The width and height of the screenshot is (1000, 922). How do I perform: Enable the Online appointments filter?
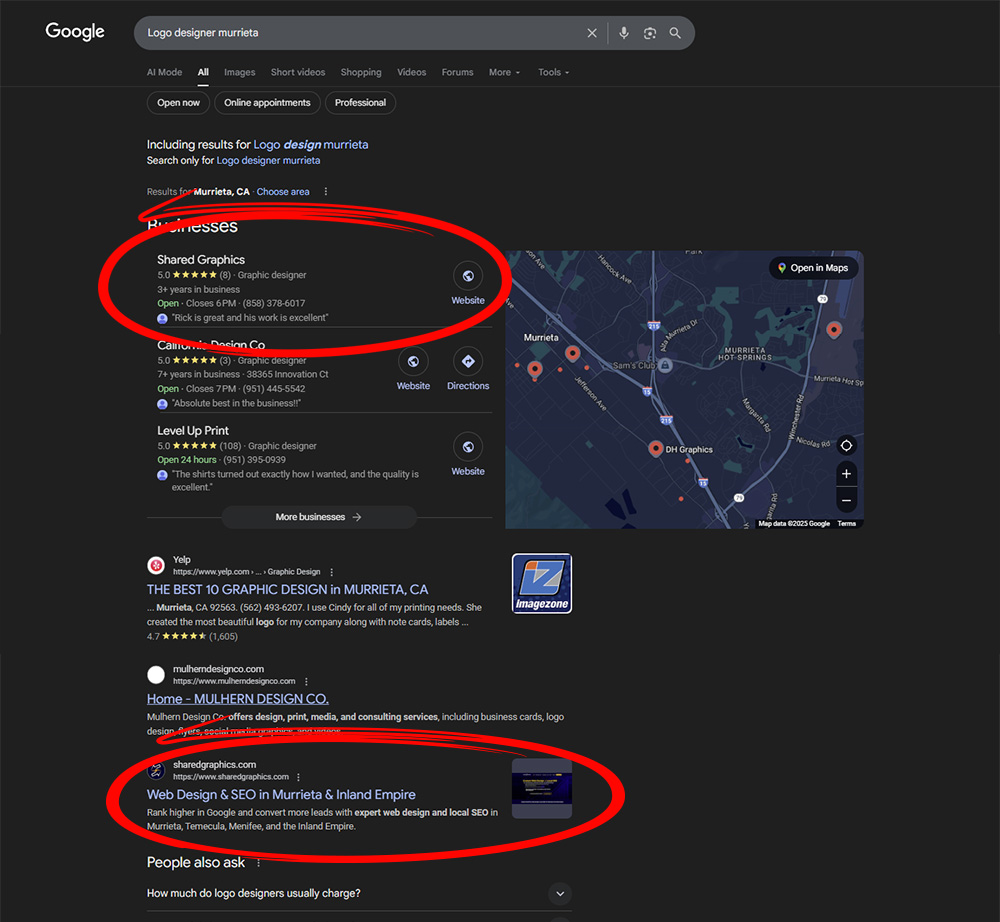pos(267,103)
